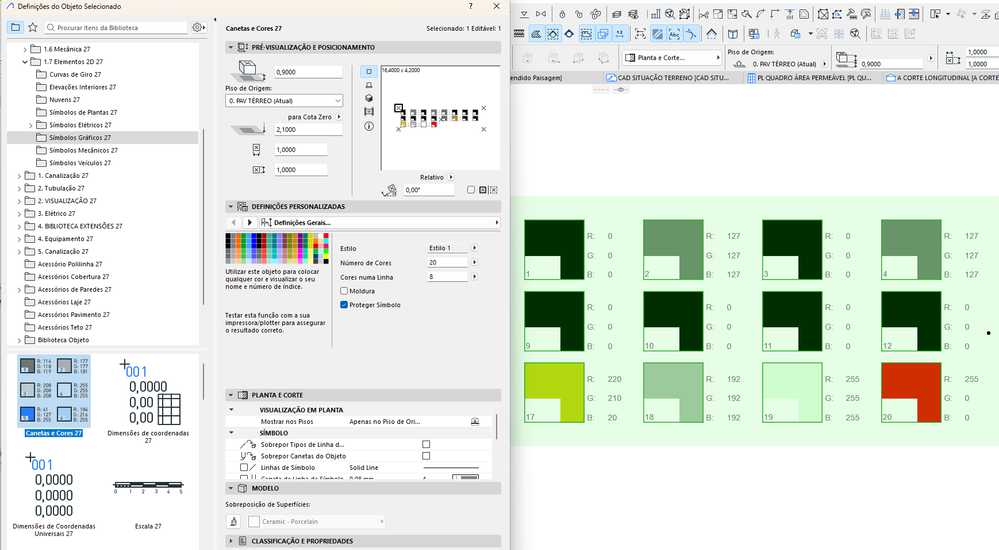This screenshot has width=999, height=550.
Task: Click the library search field
Action: (116, 27)
